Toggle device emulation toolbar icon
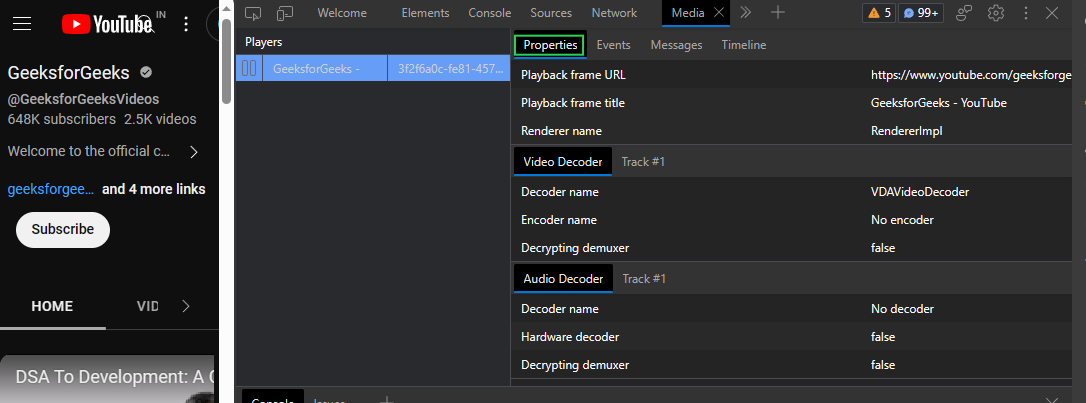Image resolution: width=1086 pixels, height=403 pixels. [x=285, y=12]
